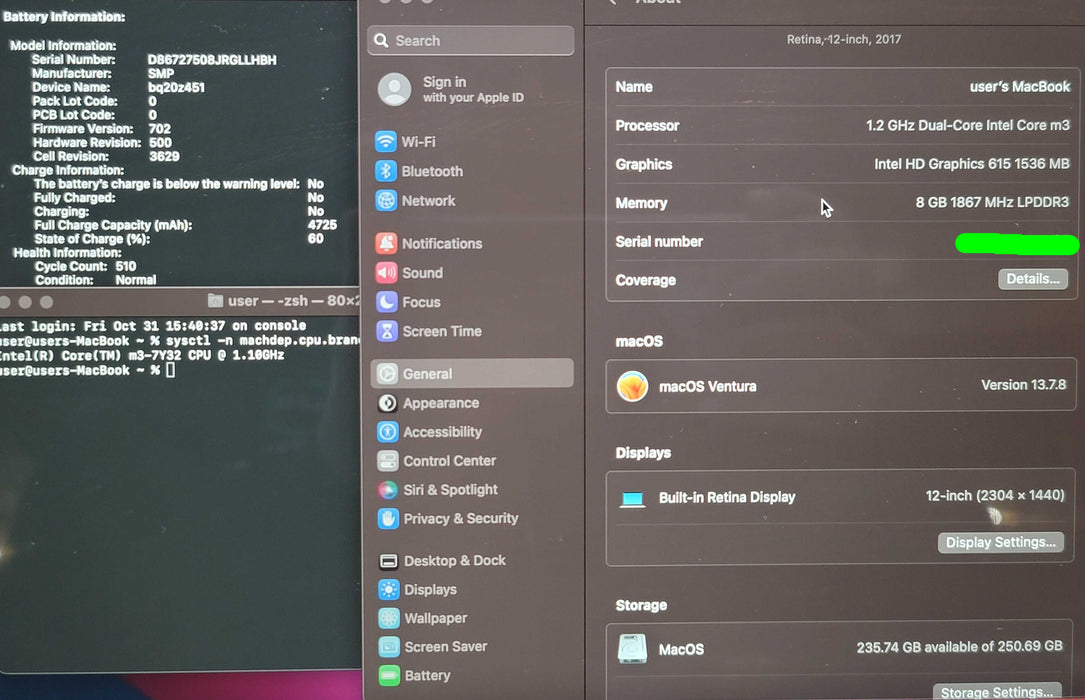Click the Device Name bq20z451 value
1085x700 pixels.
coord(176,88)
